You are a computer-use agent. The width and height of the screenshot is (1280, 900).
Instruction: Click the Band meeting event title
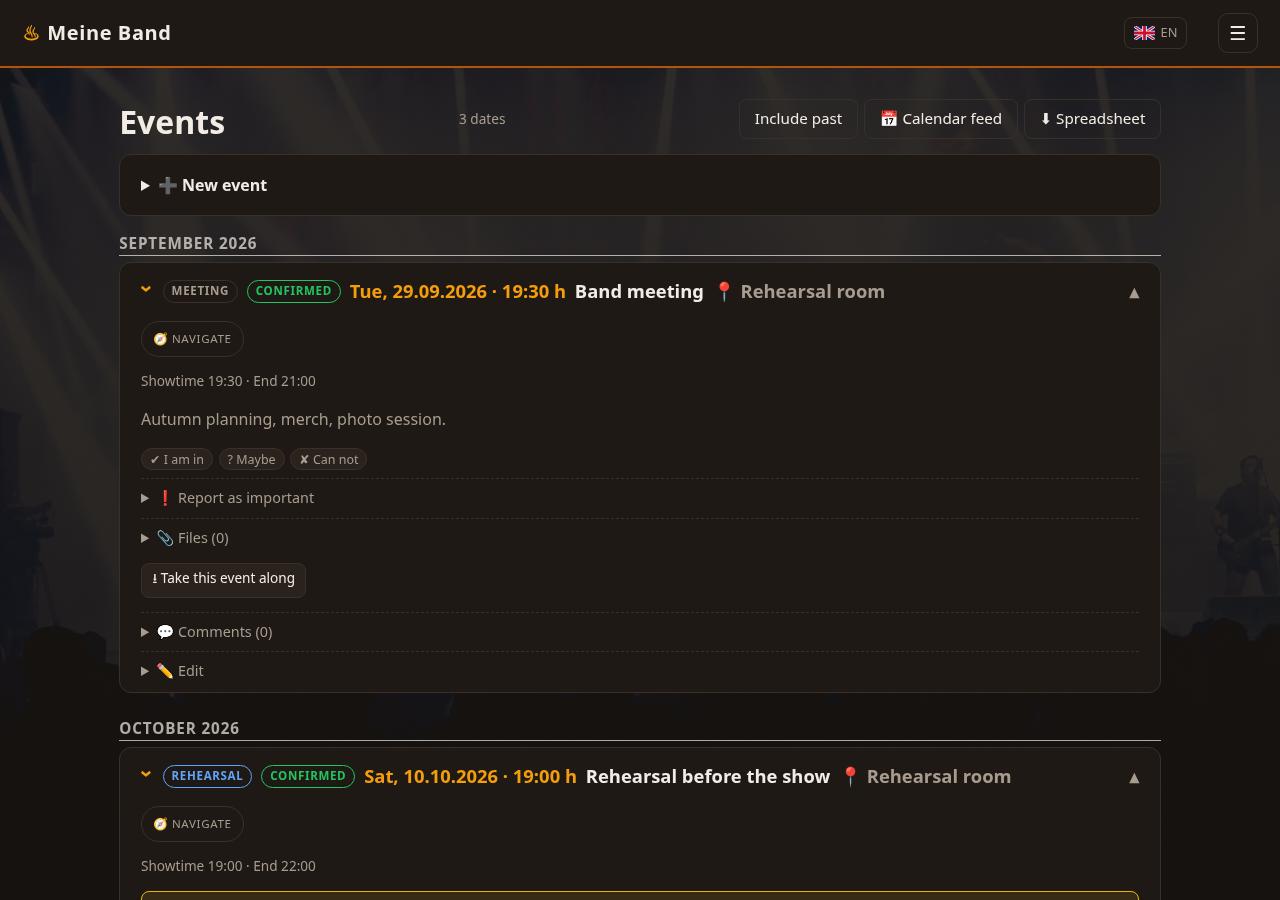pos(639,292)
